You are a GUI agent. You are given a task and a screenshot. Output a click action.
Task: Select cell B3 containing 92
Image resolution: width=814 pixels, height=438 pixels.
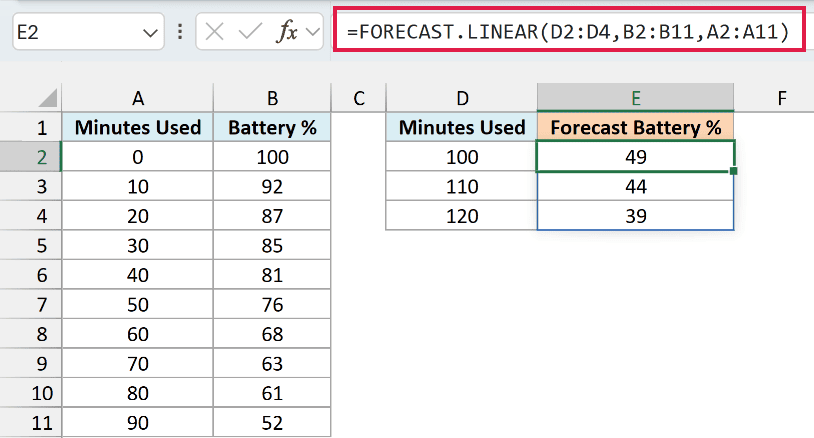272,186
